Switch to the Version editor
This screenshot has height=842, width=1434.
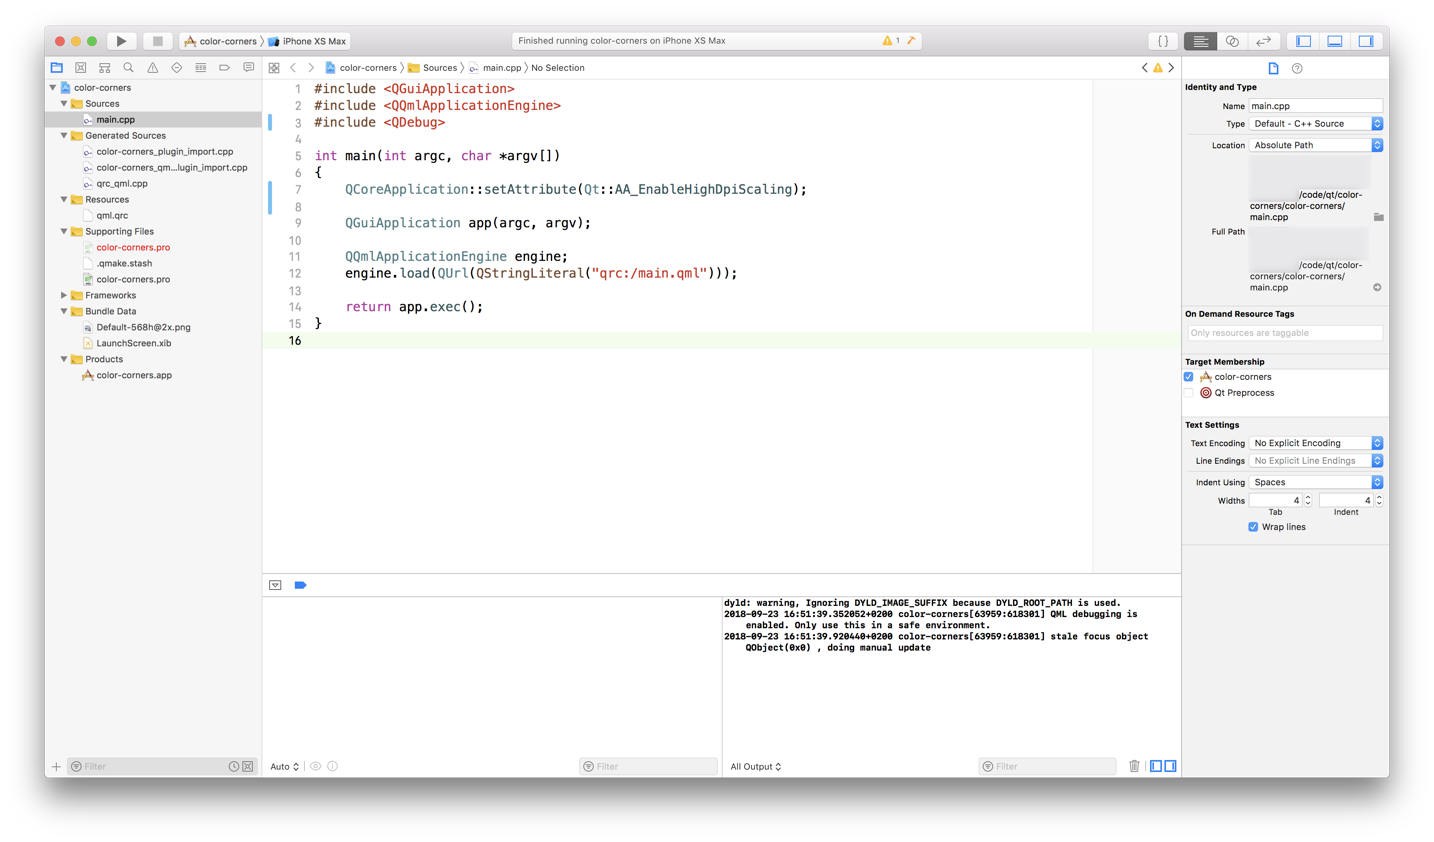point(1264,41)
